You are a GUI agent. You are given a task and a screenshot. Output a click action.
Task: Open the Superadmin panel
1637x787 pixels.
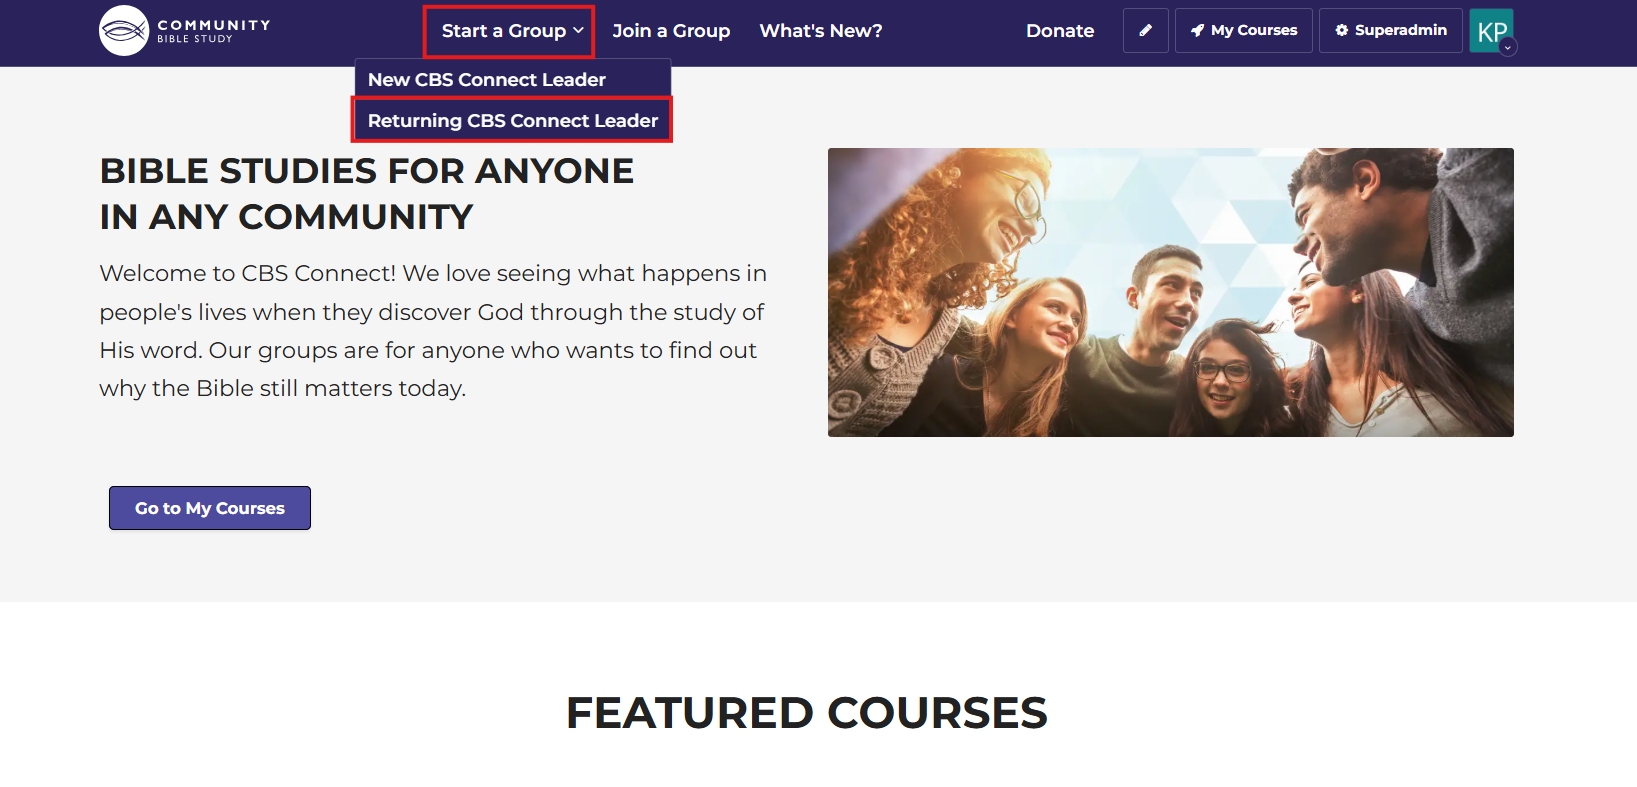pyautogui.click(x=1391, y=30)
